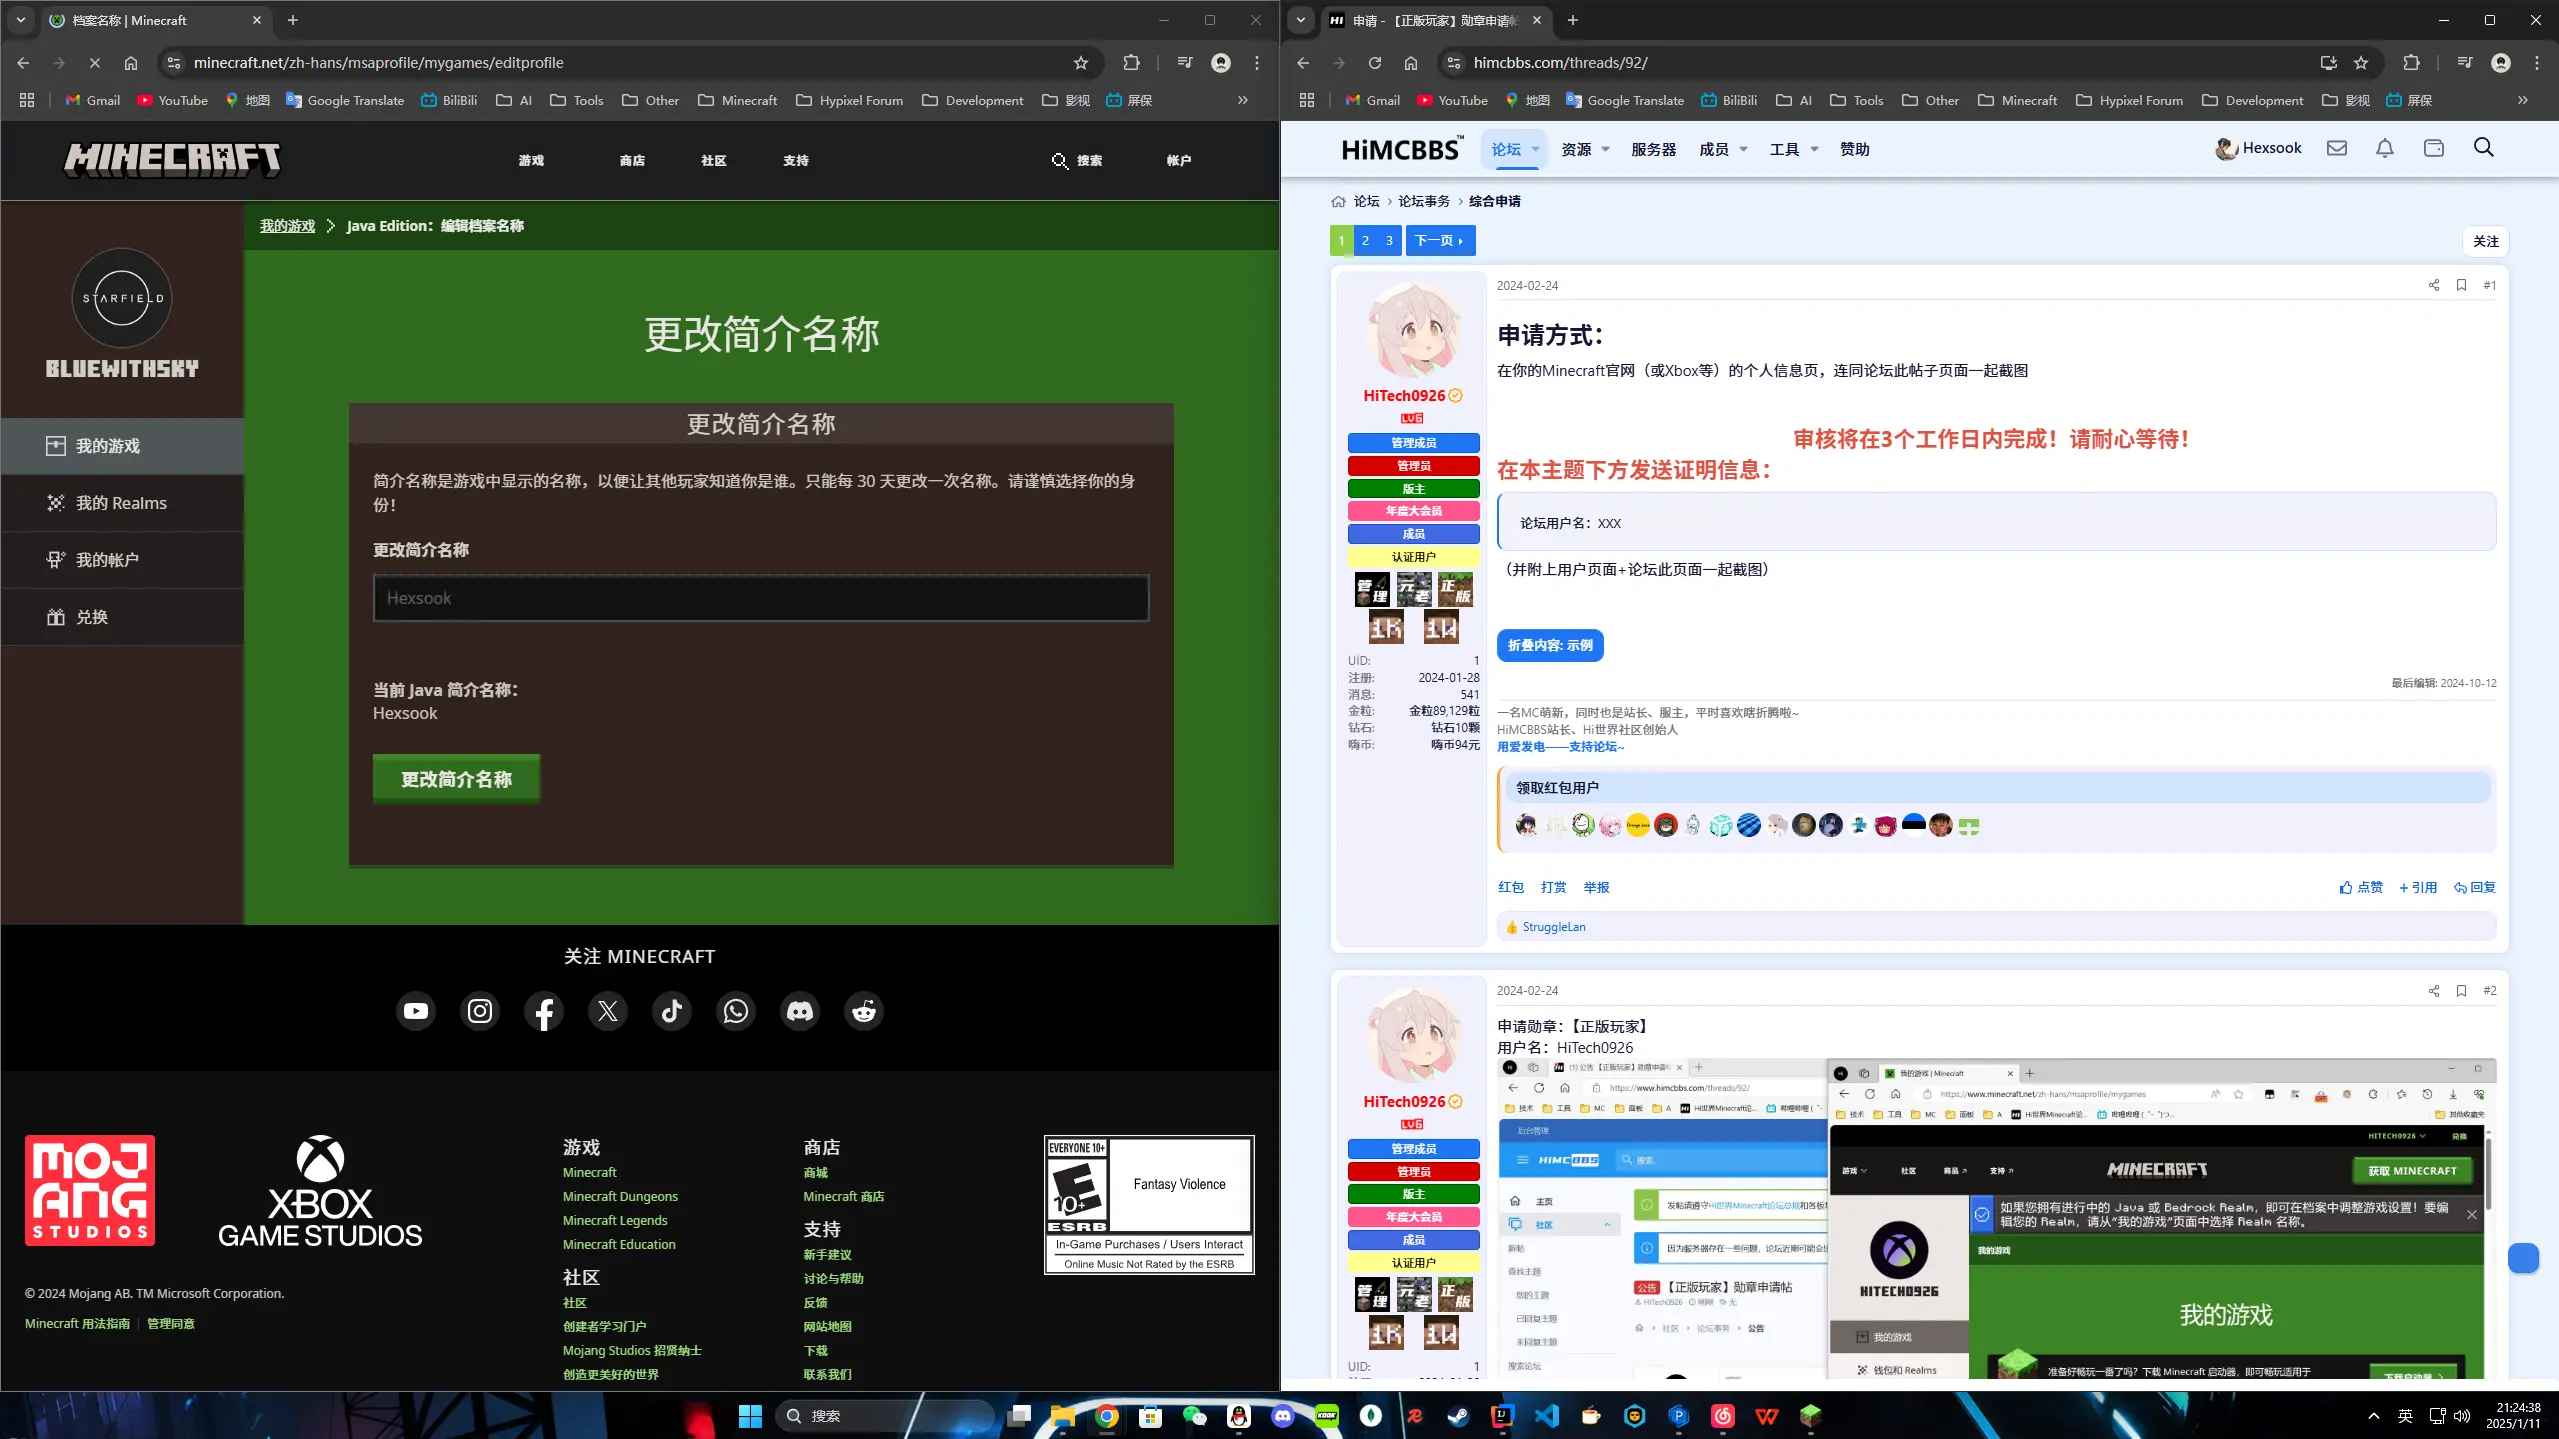The image size is (2559, 1439).
Task: Open the StruggleLan user link
Action: [x=1551, y=926]
